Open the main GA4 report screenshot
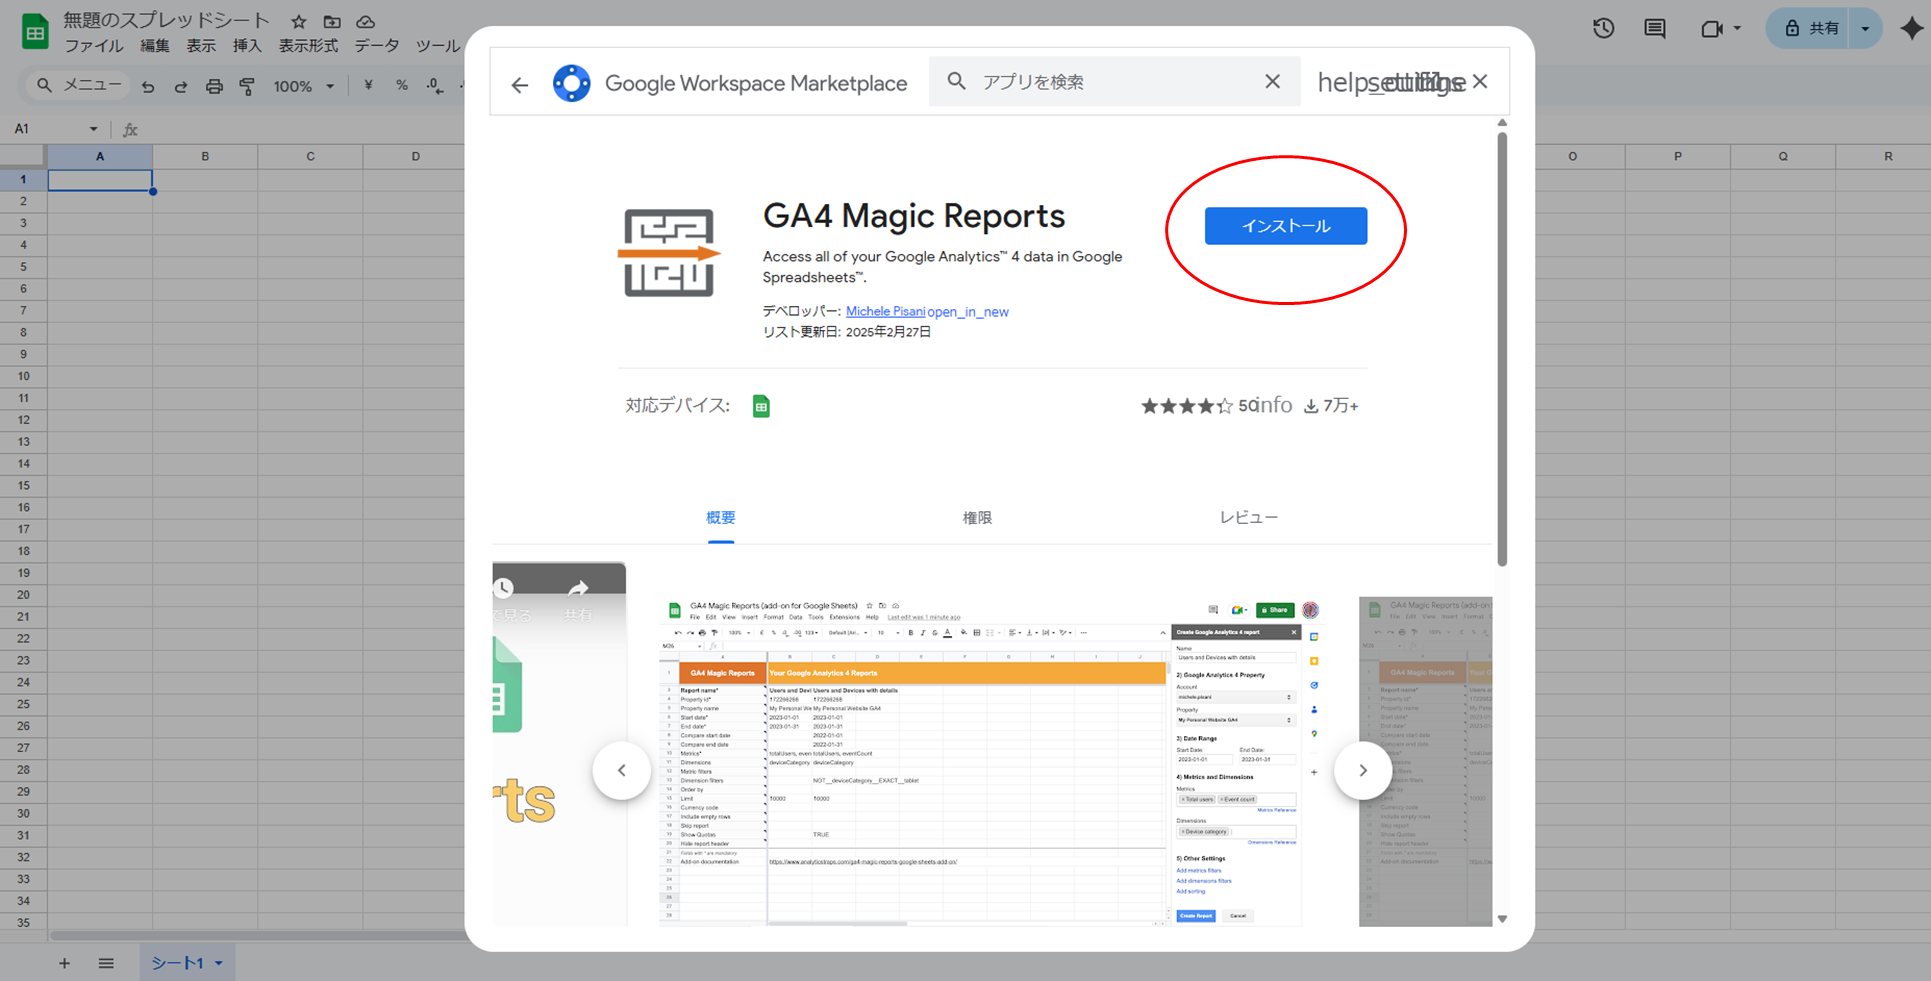Image resolution: width=1931 pixels, height=981 pixels. tap(992, 762)
